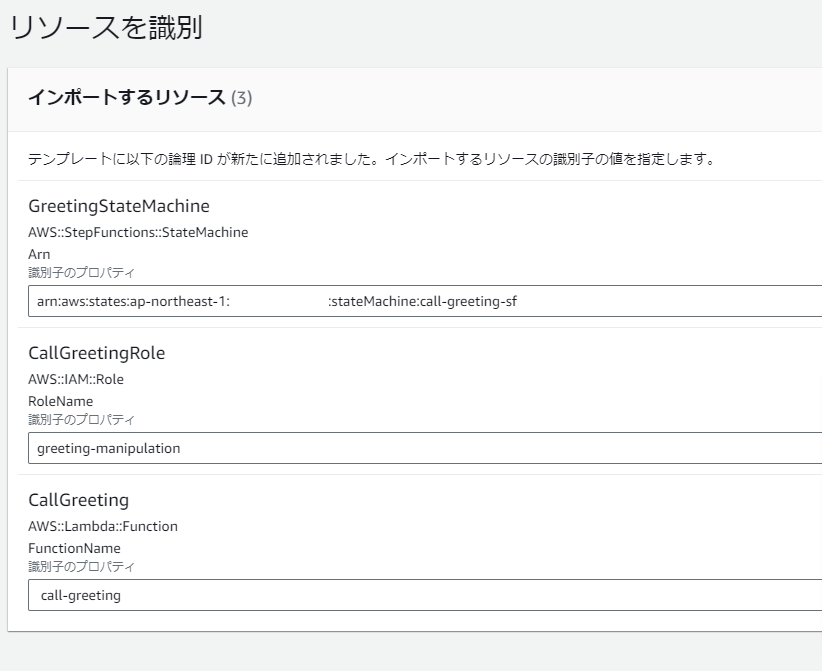Click the インポートするリソース panel header
This screenshot has height=671, width=822.
[126, 98]
